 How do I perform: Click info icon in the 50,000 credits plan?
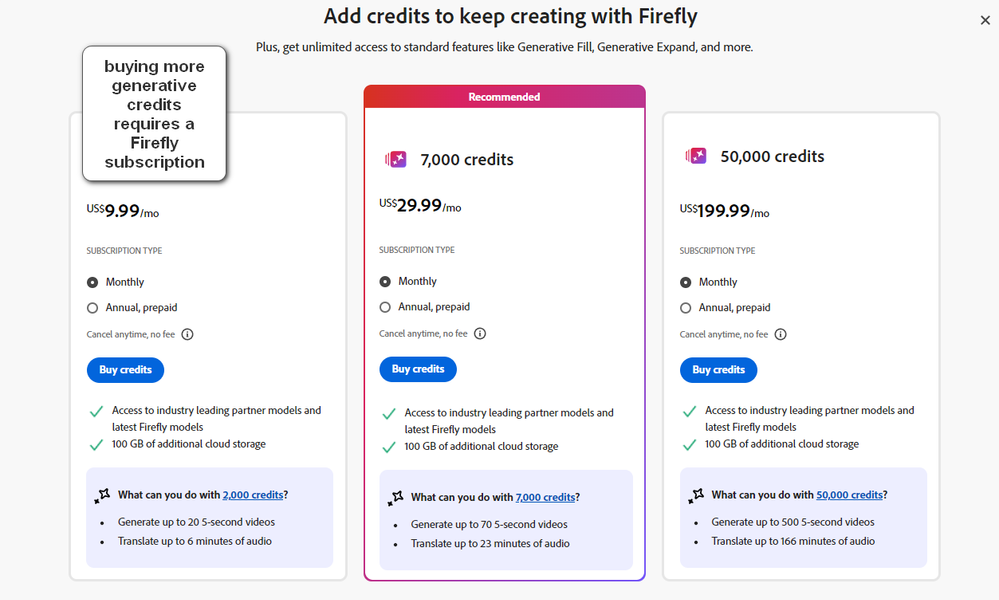(781, 335)
